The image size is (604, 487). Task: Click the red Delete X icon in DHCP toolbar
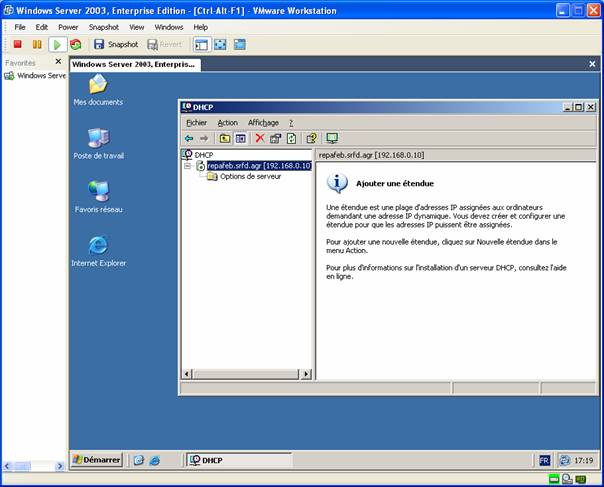pyautogui.click(x=260, y=138)
